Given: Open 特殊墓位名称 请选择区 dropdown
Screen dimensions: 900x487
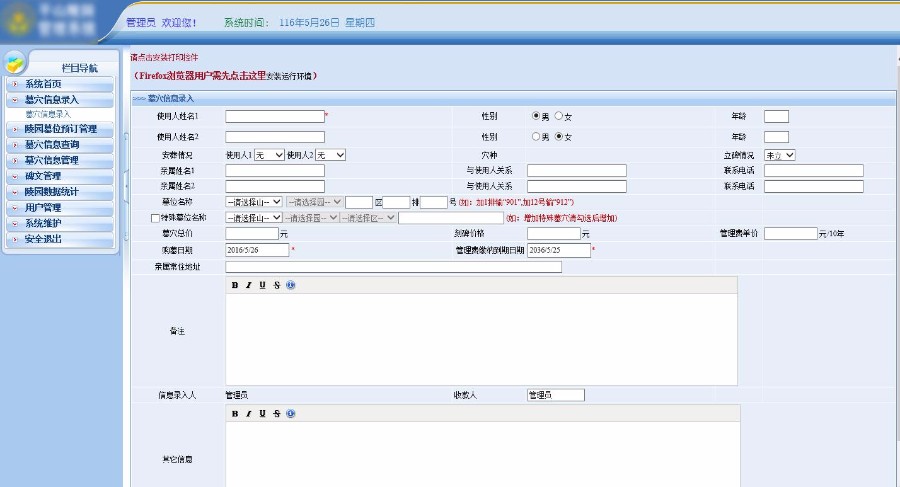Looking at the screenshot, I should (x=368, y=218).
